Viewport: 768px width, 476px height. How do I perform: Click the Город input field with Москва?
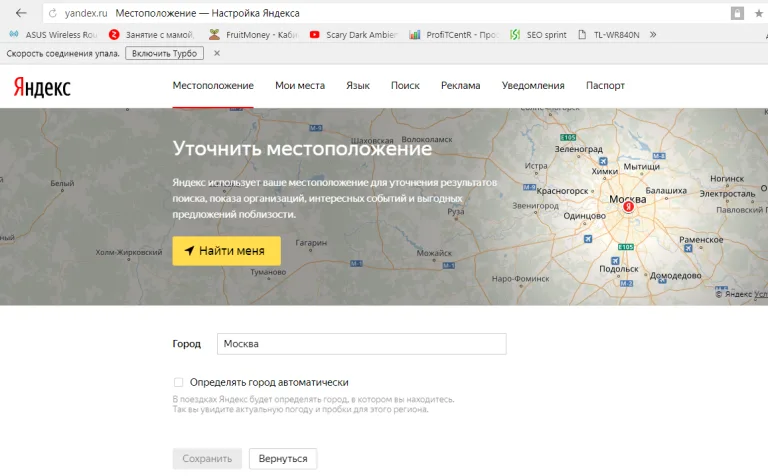click(x=361, y=344)
